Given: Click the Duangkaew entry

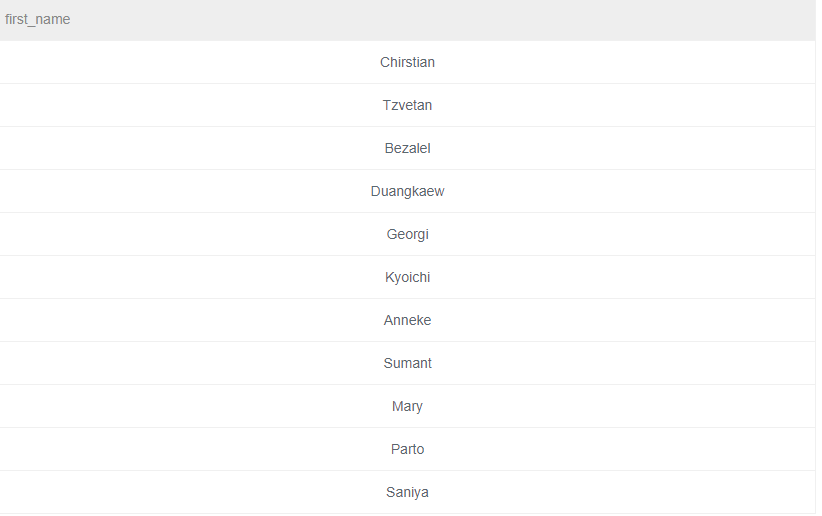Looking at the screenshot, I should 407,191.
